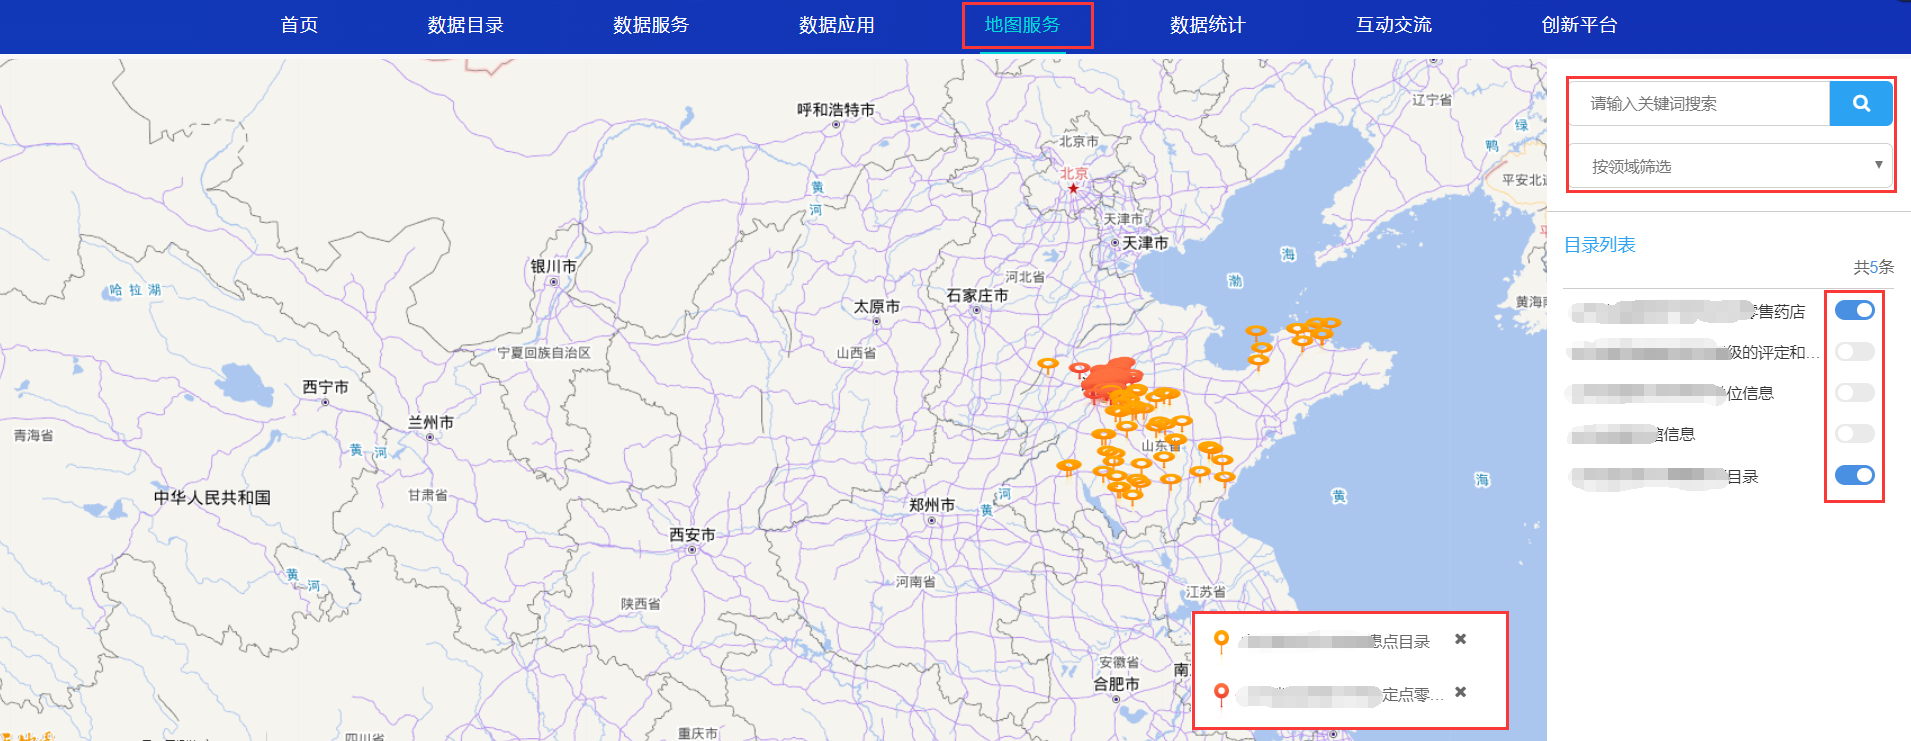Viewport: 1911px width, 741px height.
Task: Click the isolated orange marker southwest of 山东省
Action: coord(1068,467)
